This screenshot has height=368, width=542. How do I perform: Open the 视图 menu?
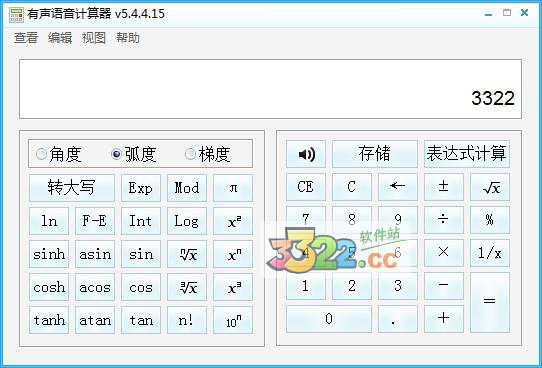[94, 38]
